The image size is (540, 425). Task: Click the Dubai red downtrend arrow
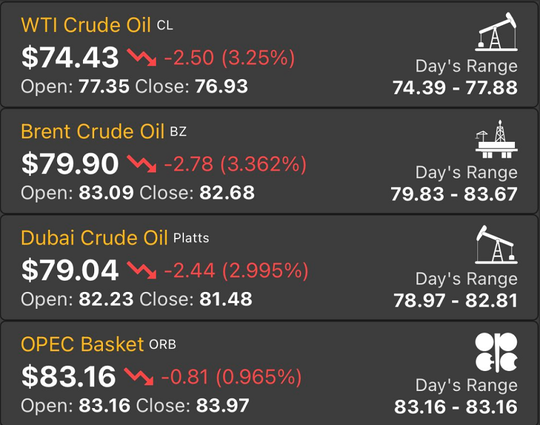[x=142, y=270]
